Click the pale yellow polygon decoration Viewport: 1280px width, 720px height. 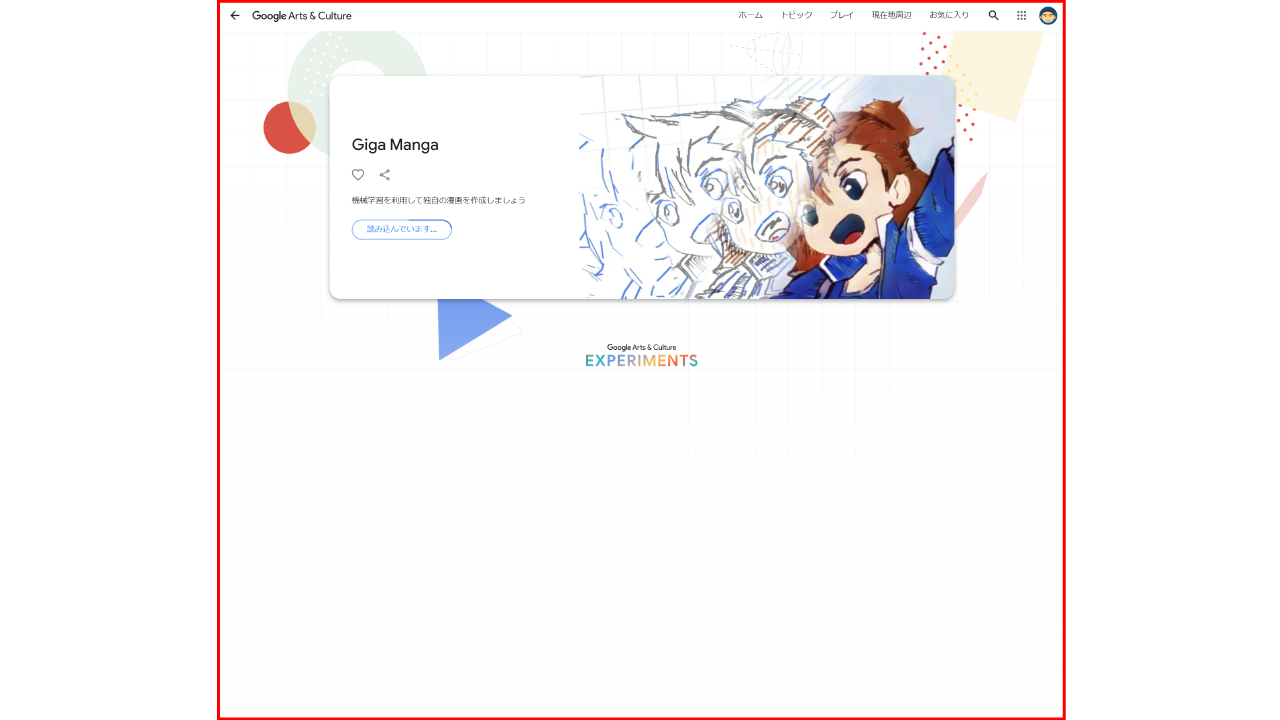(x=995, y=76)
